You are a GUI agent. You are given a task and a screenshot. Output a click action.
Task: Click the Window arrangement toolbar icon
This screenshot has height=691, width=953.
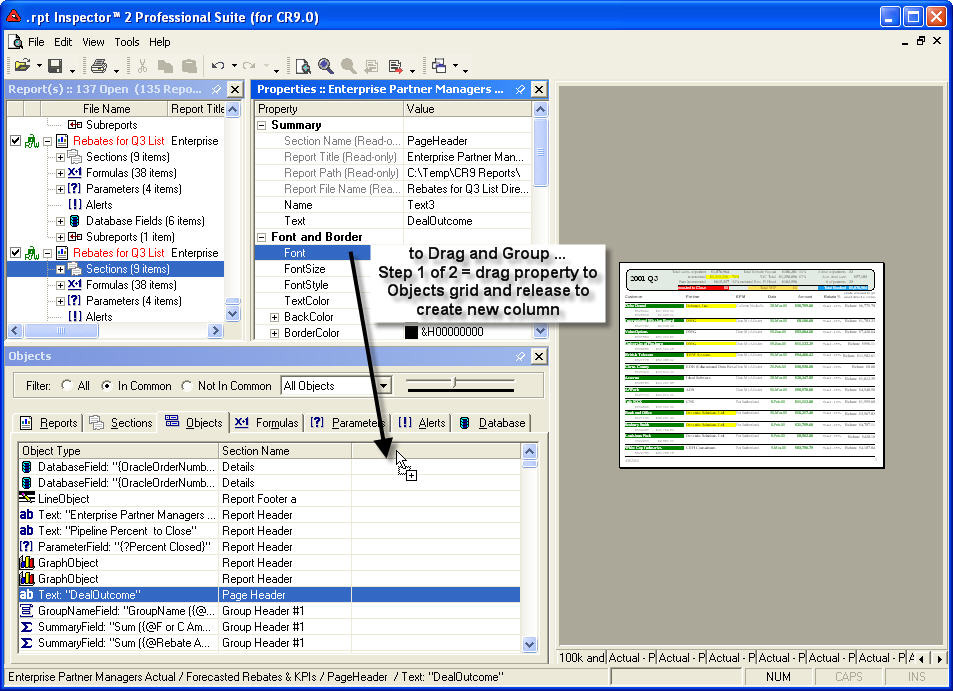click(439, 65)
